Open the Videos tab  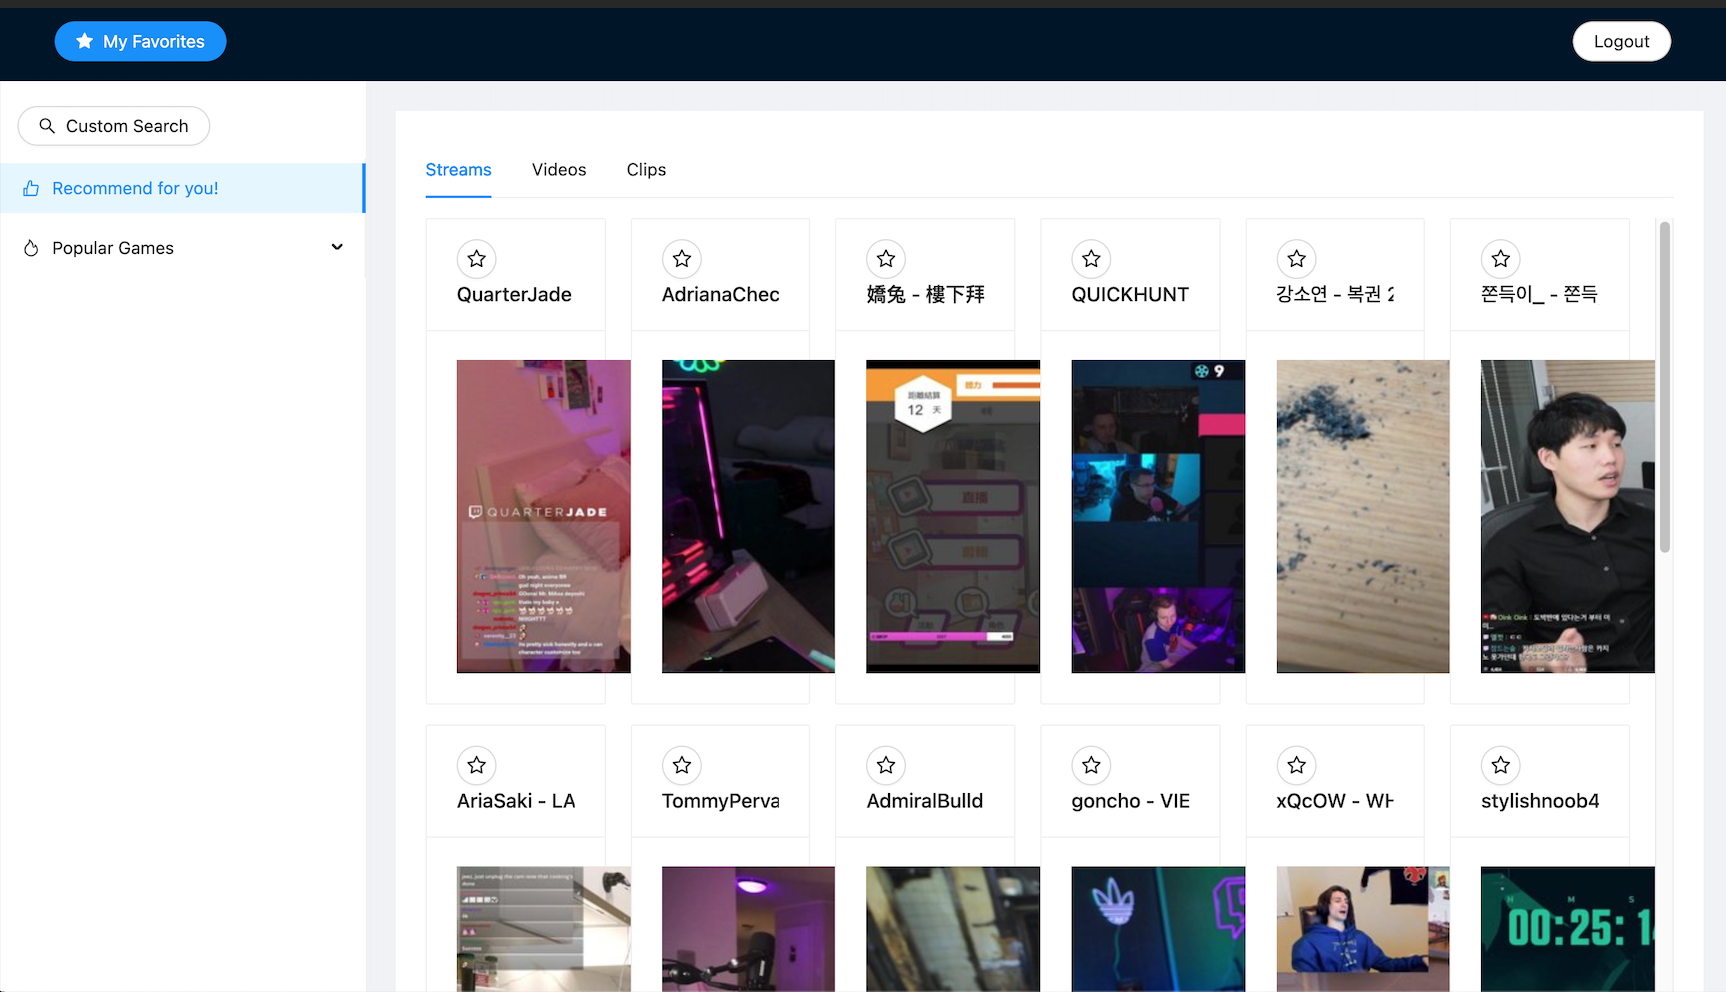pos(559,170)
